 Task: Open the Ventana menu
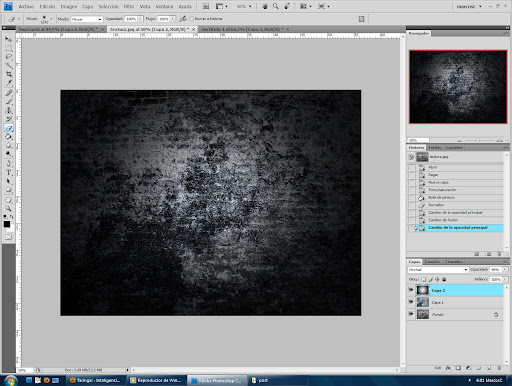pos(164,6)
